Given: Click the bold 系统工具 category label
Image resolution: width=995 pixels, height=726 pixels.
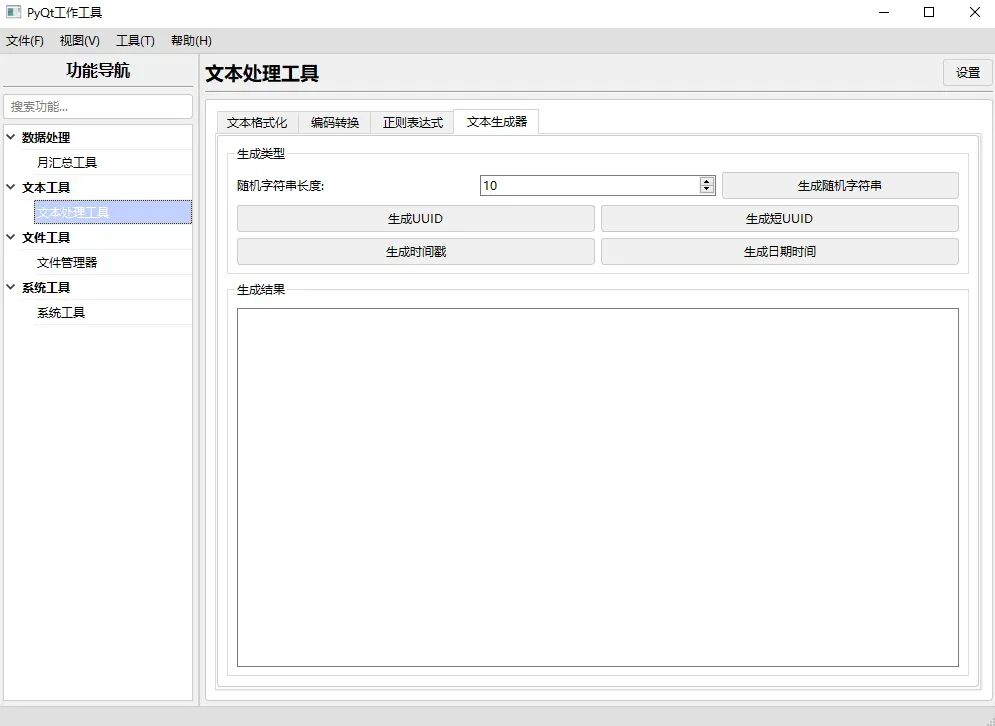Looking at the screenshot, I should 46,287.
